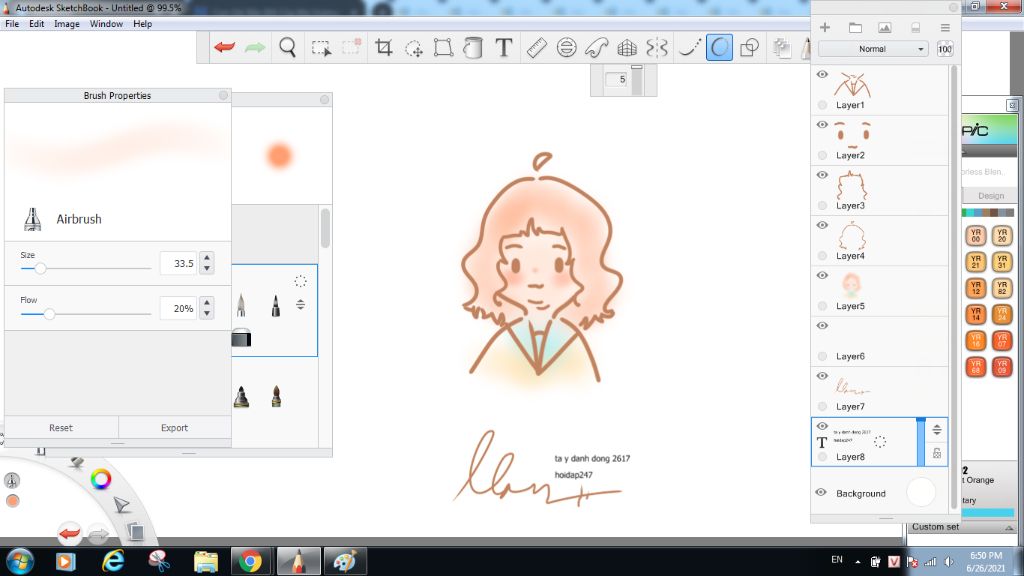Open Google Chrome from the taskbar
The width and height of the screenshot is (1024, 576).
tap(249, 561)
